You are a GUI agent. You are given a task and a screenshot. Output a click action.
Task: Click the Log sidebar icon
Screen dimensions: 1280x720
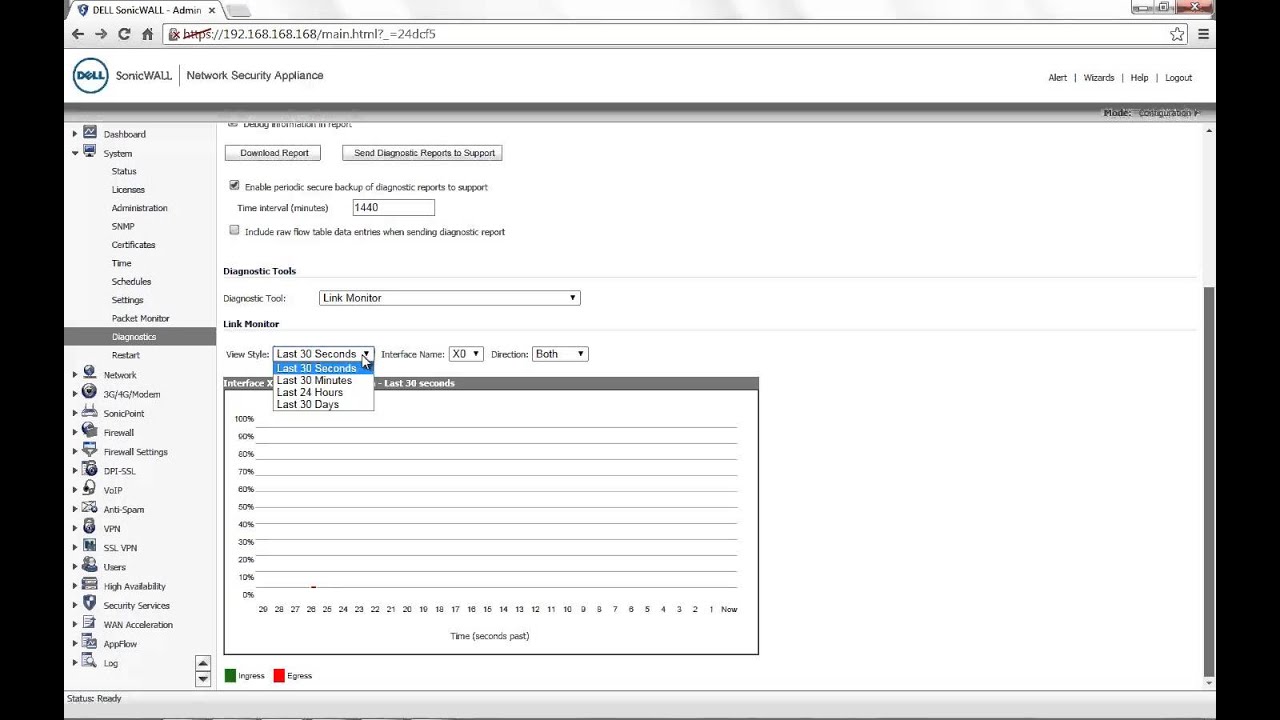[90, 662]
